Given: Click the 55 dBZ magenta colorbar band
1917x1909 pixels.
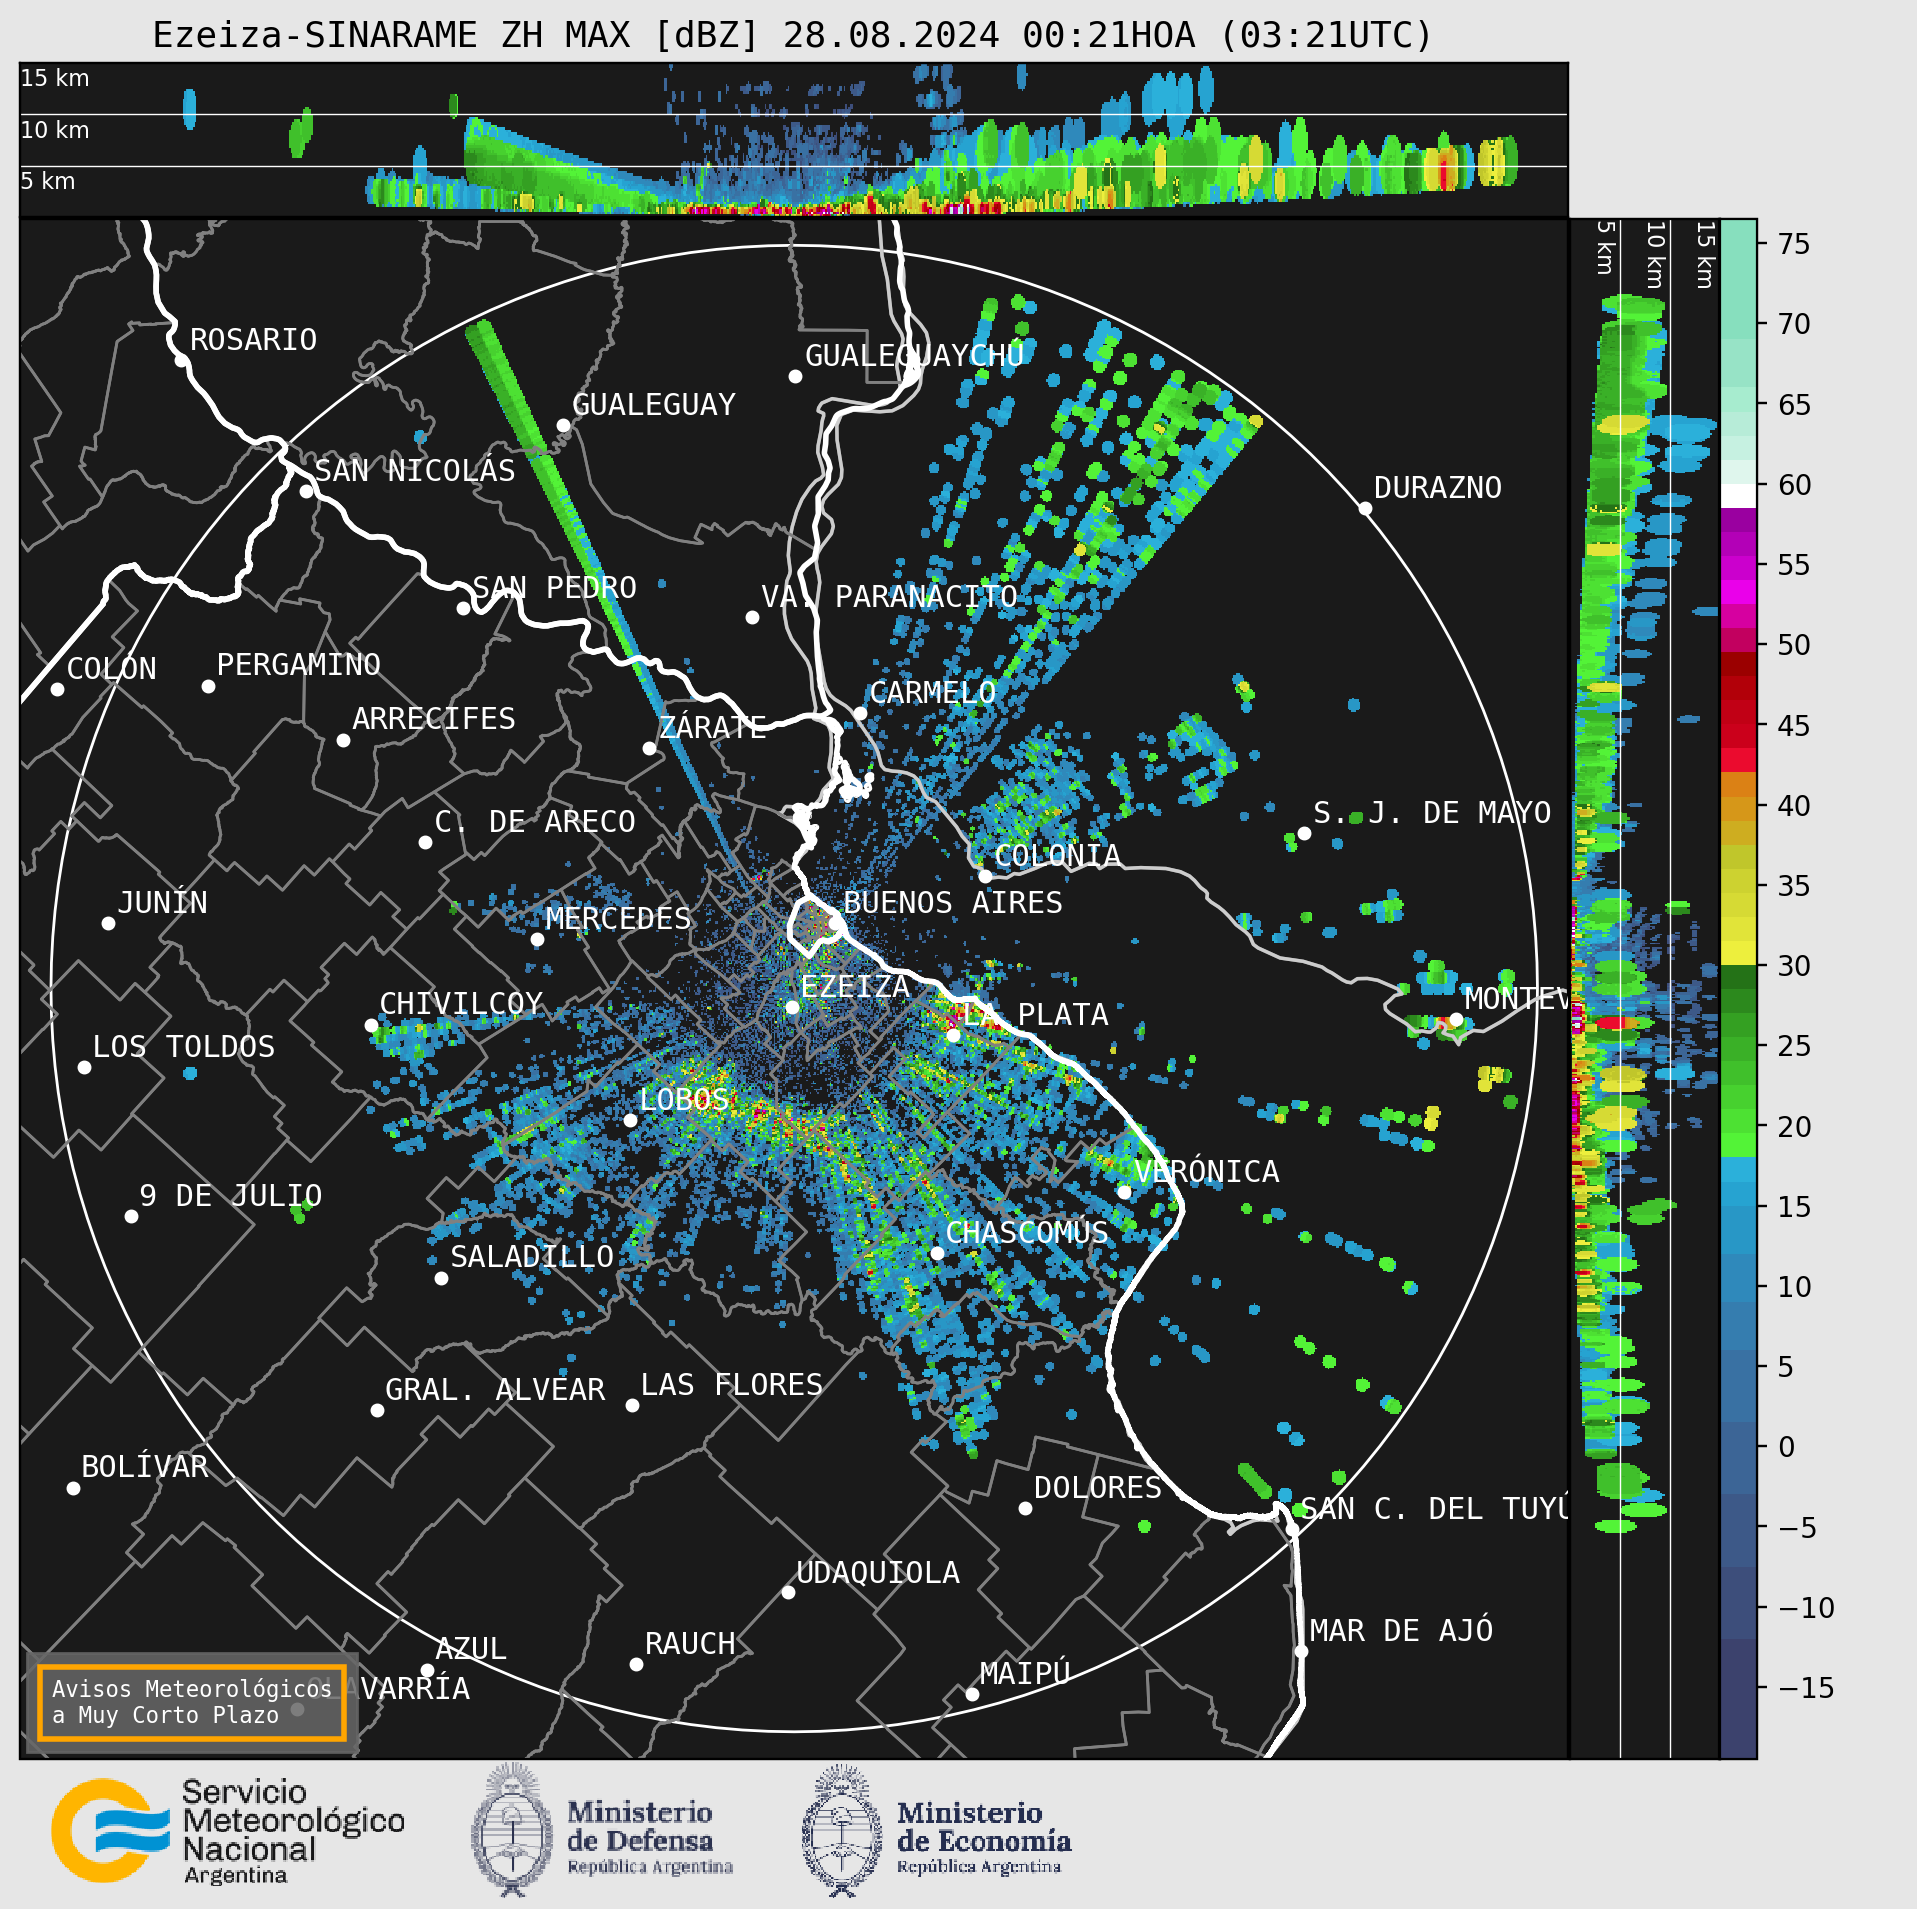Looking at the screenshot, I should click(1738, 566).
